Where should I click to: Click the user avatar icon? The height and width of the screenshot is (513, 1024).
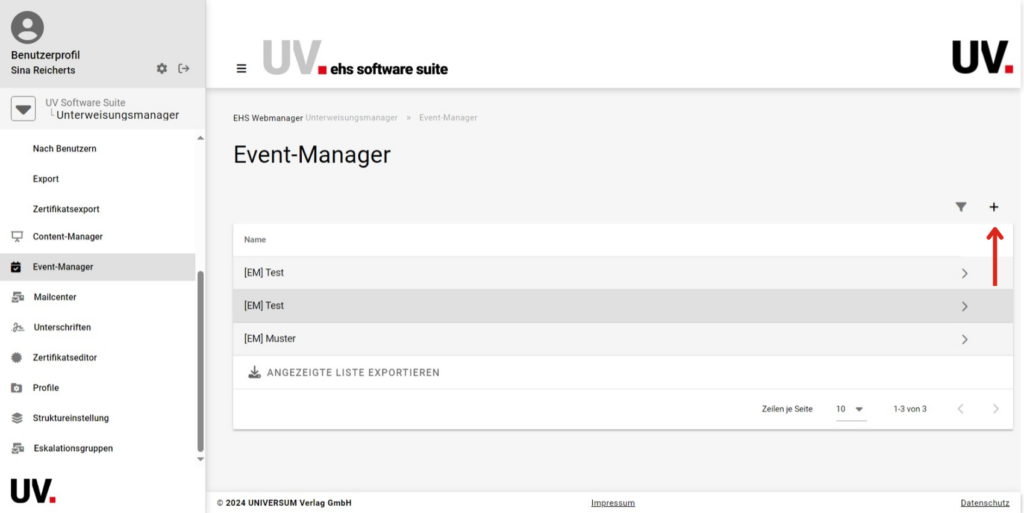27,28
